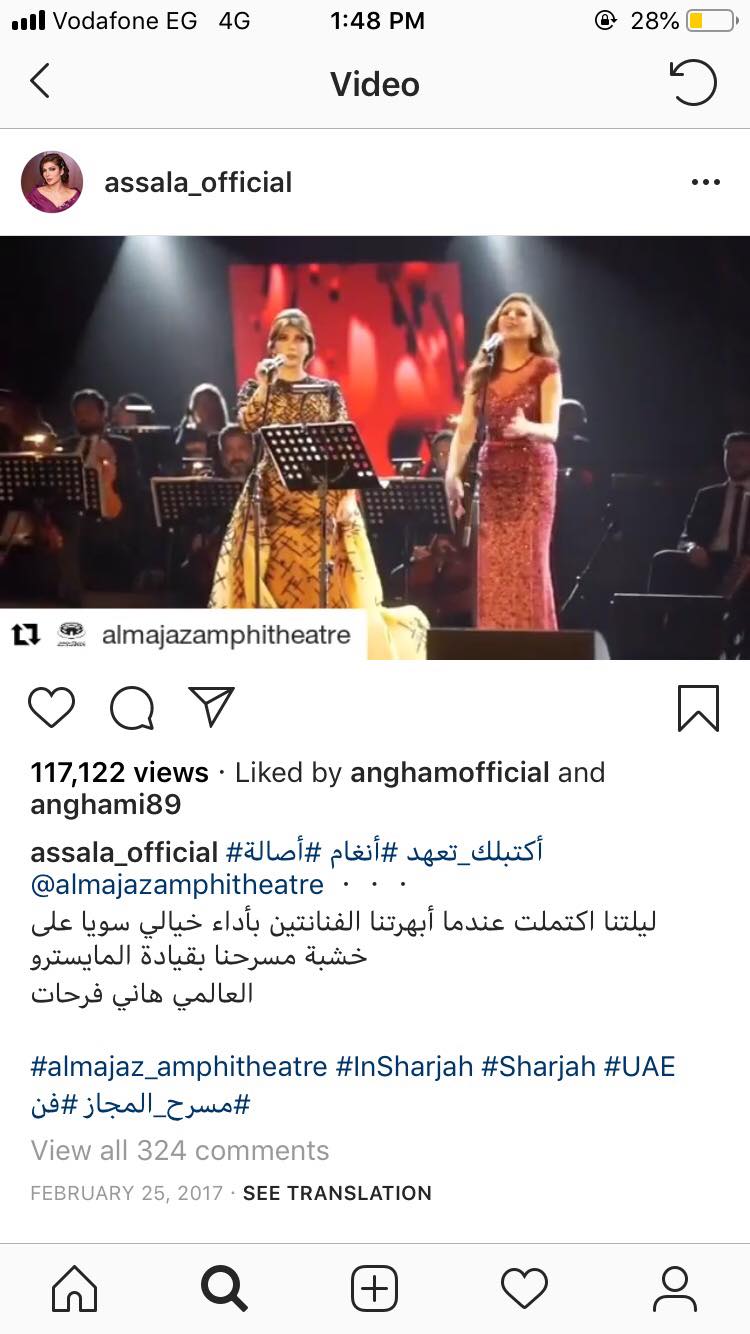Like the post with the heart icon
Viewport: 750px width, 1334px height.
coord(51,708)
